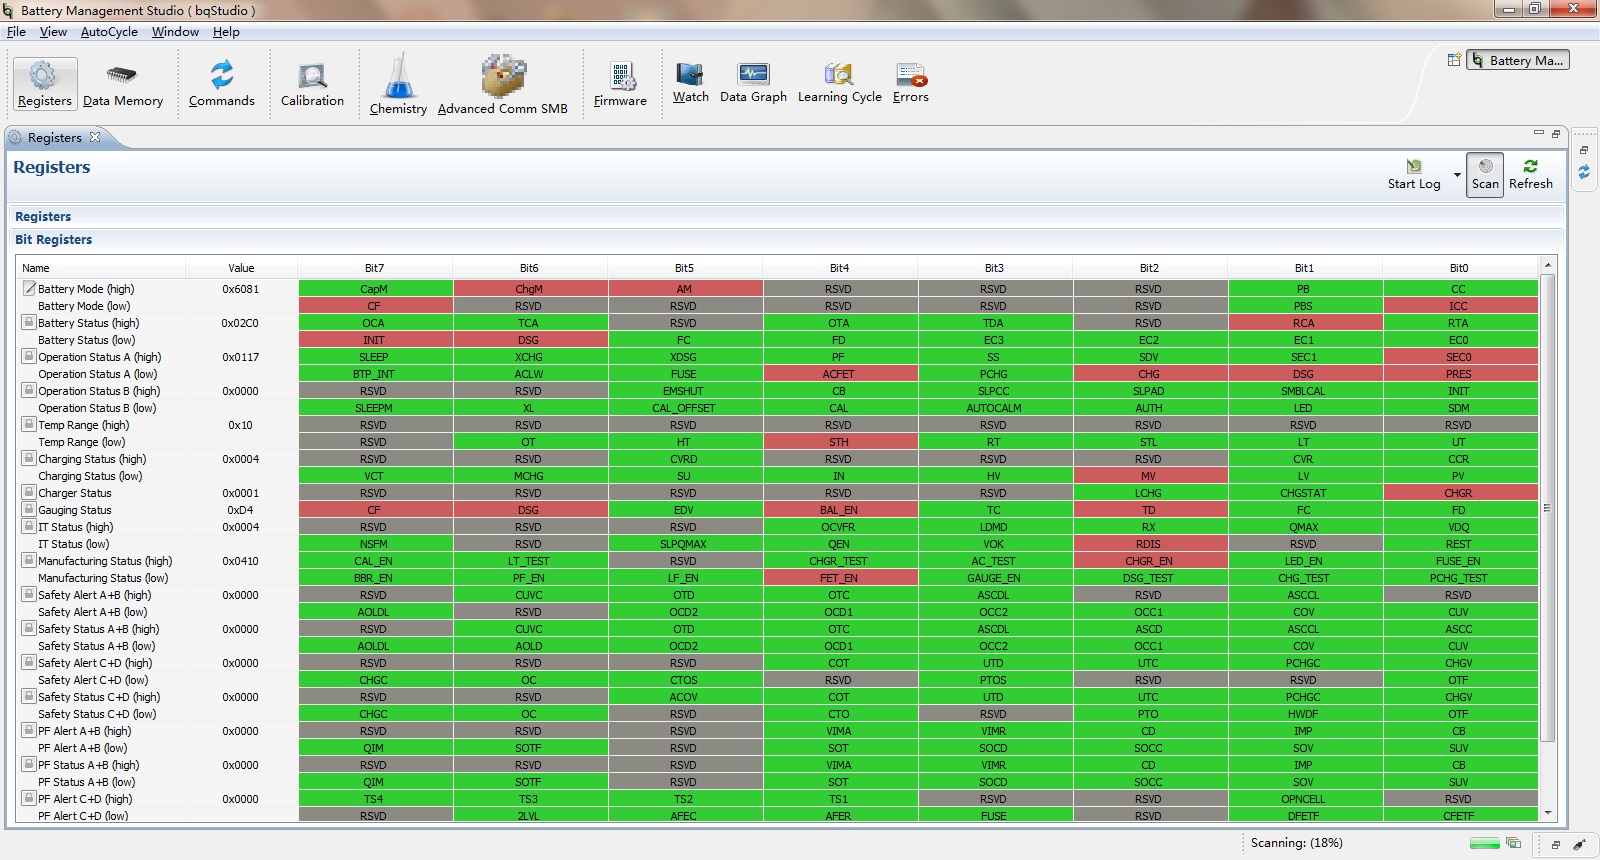Maximize the Registers view panel
The height and width of the screenshot is (860, 1600).
click(1556, 133)
